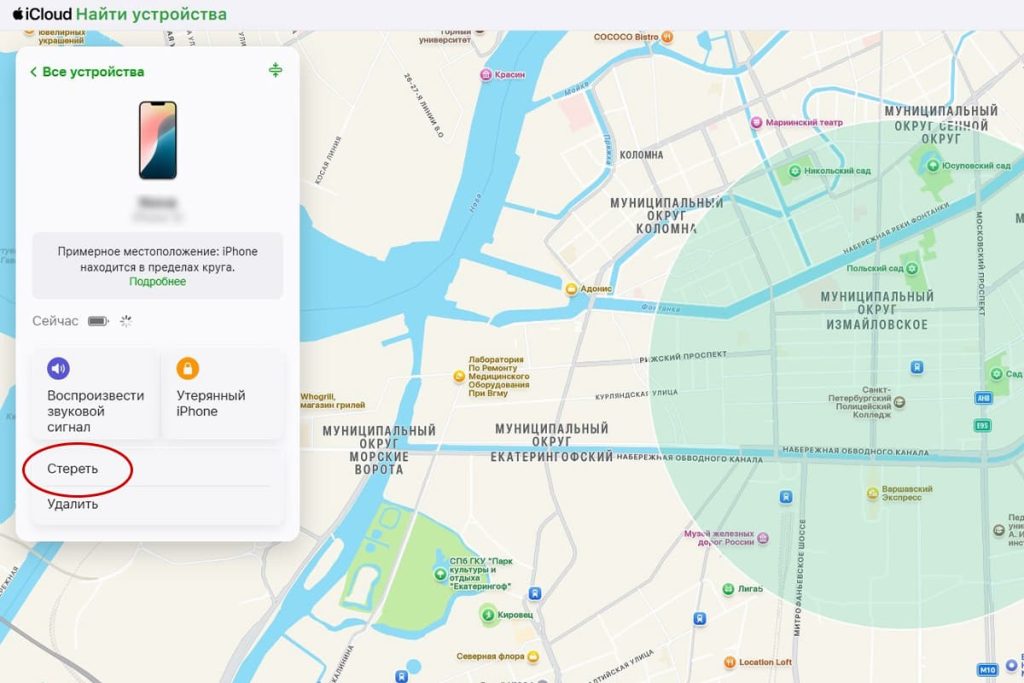This screenshot has width=1024, height=683.
Task: Click Муниципальный округ Коломна label
Action: point(666,215)
